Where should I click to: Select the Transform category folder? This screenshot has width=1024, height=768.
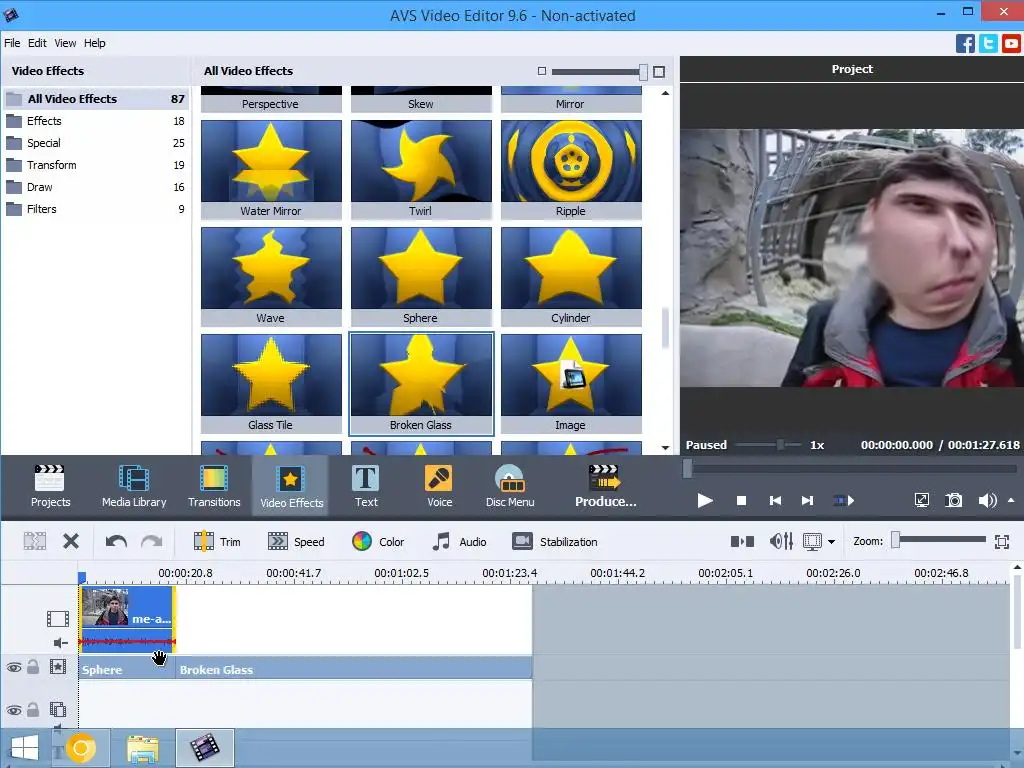(95, 165)
